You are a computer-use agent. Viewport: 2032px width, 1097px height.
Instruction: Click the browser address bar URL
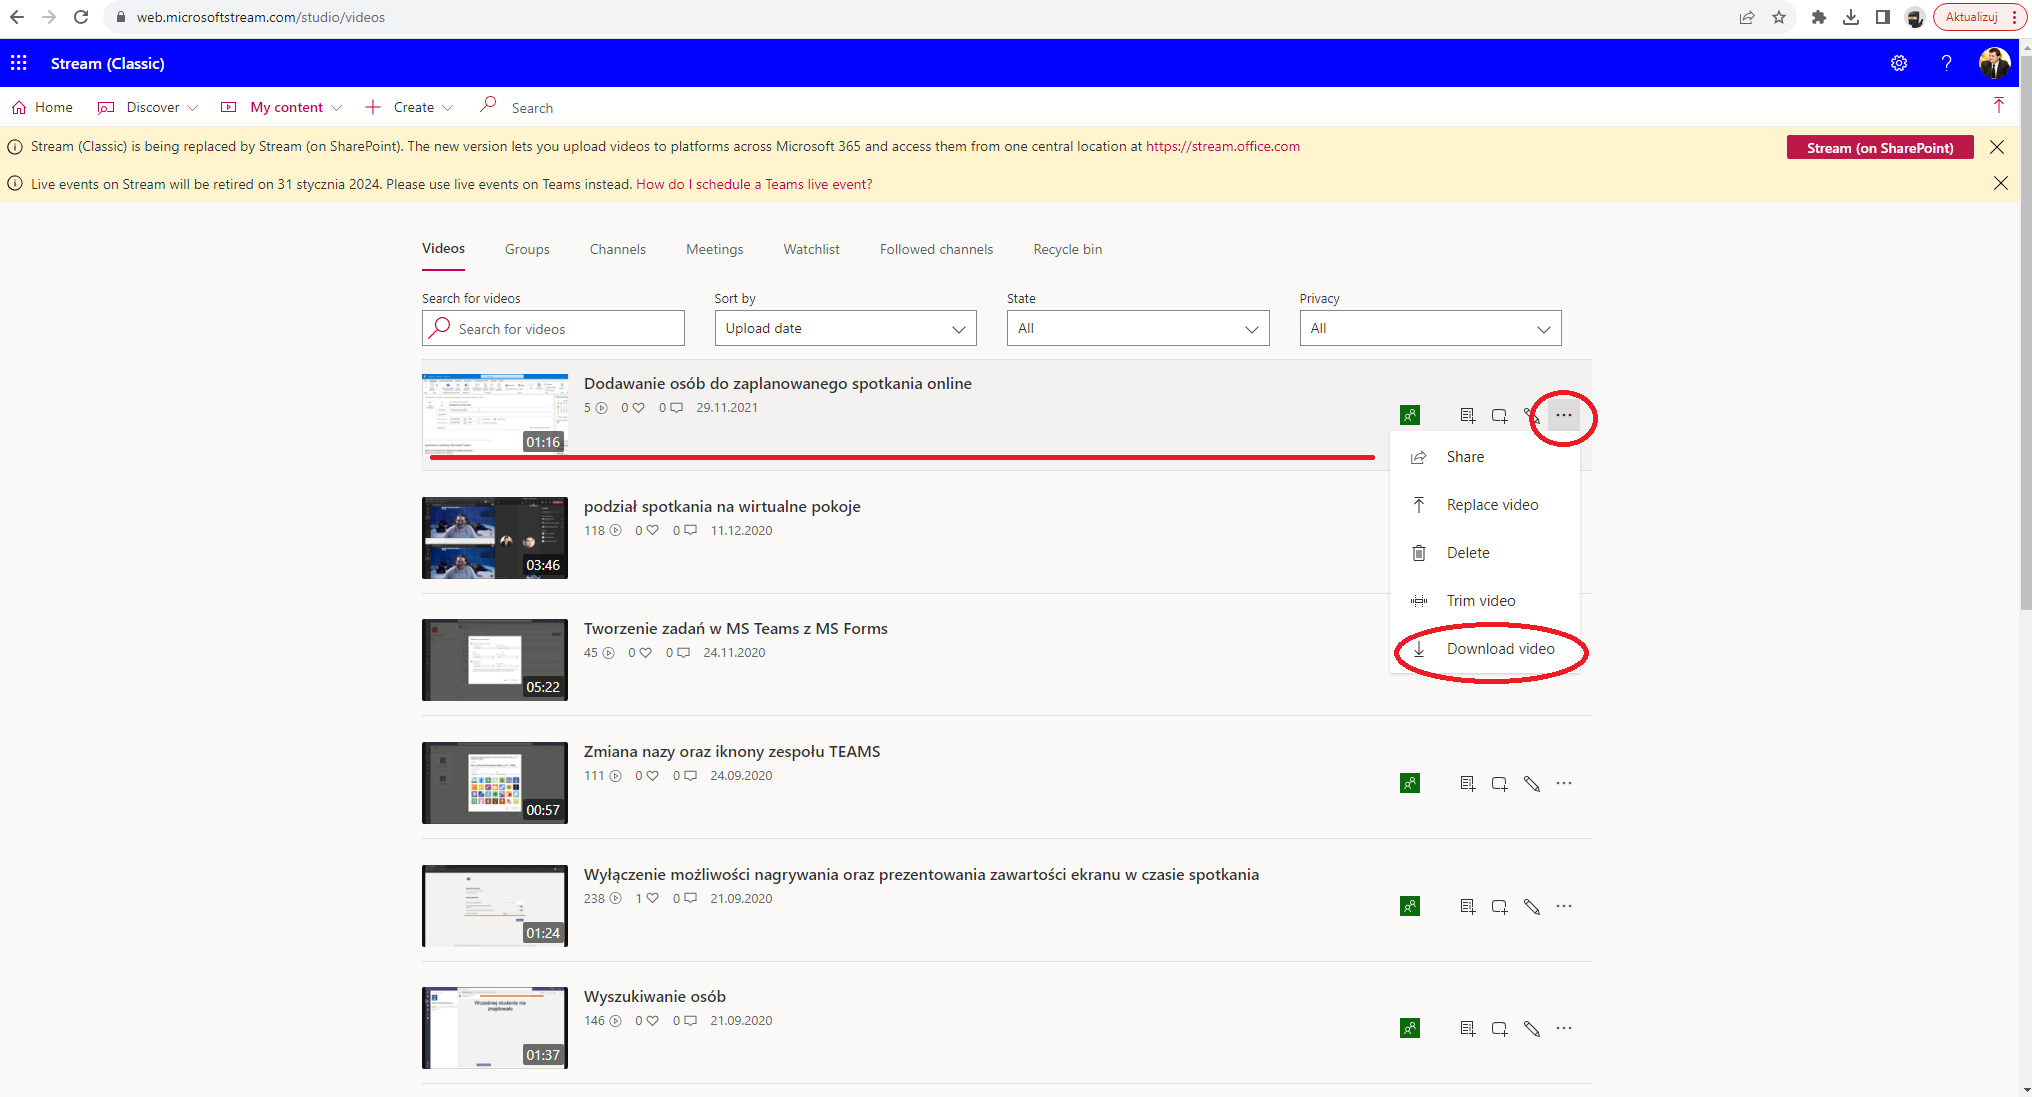click(261, 17)
